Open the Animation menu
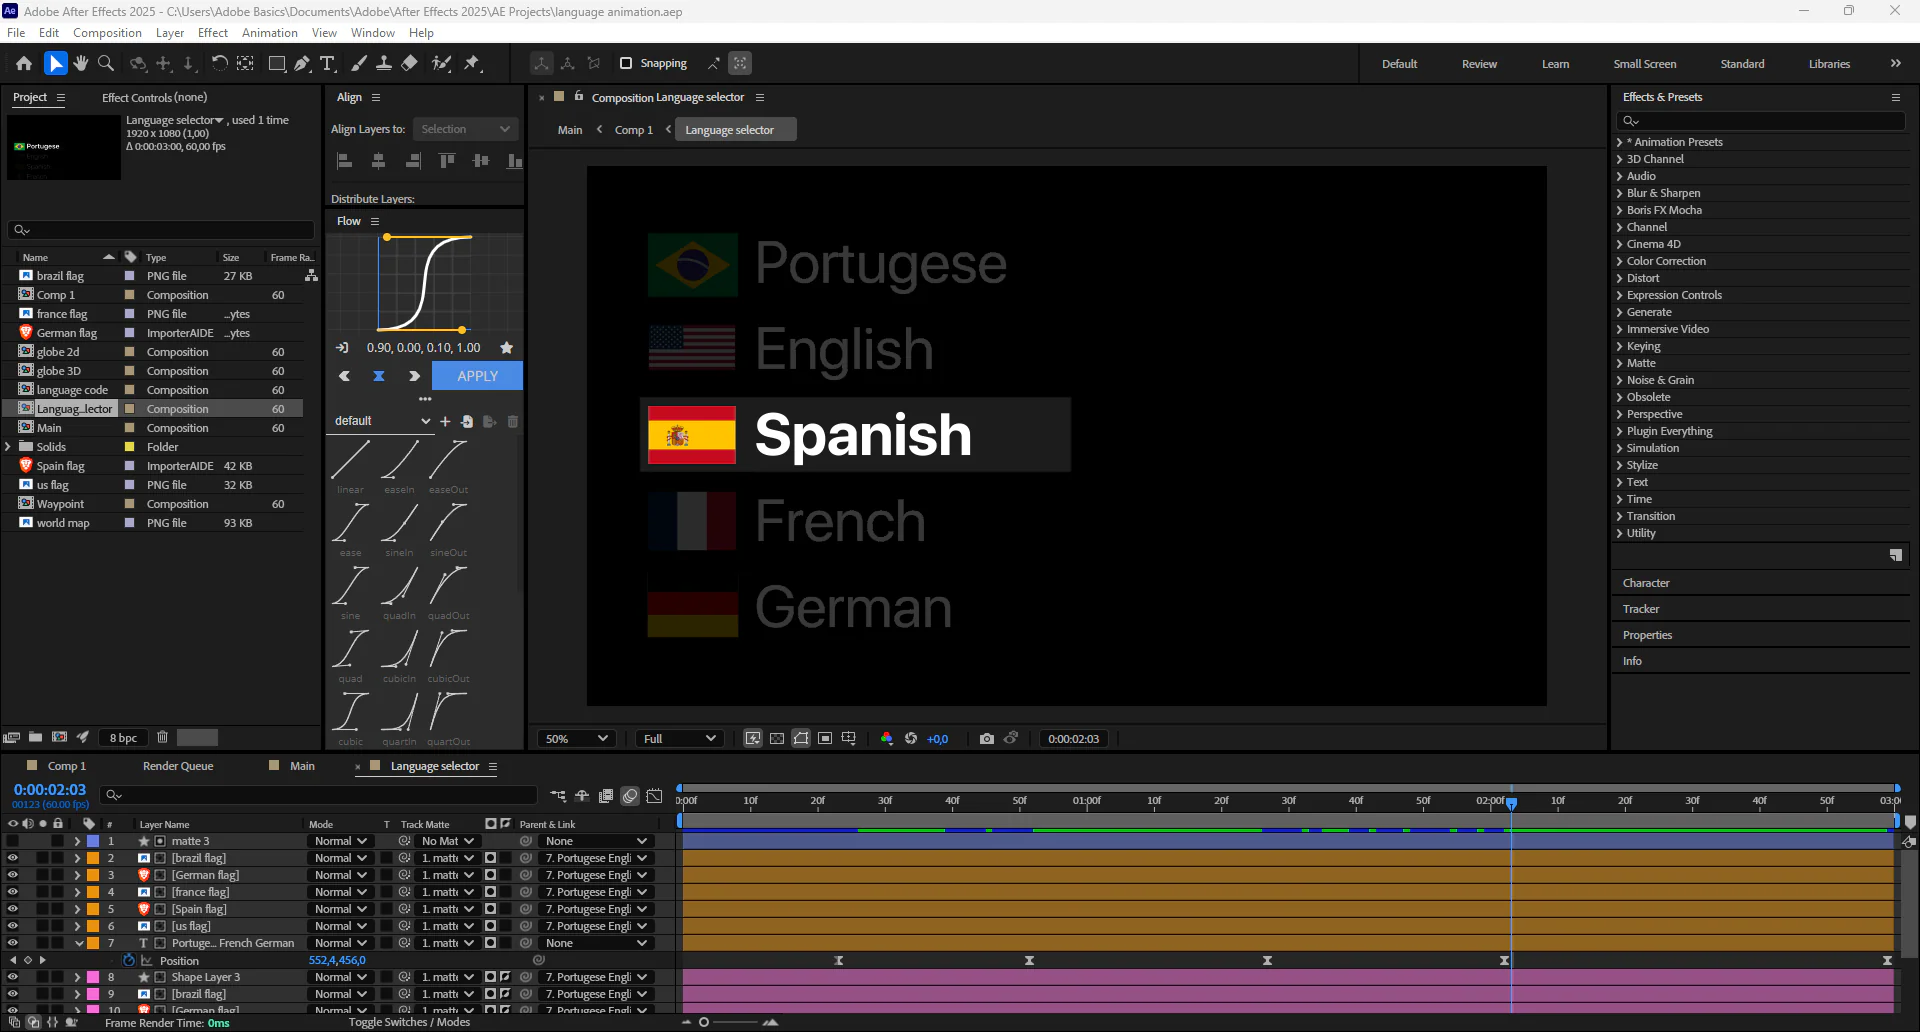The height and width of the screenshot is (1032, 1920). pos(269,33)
